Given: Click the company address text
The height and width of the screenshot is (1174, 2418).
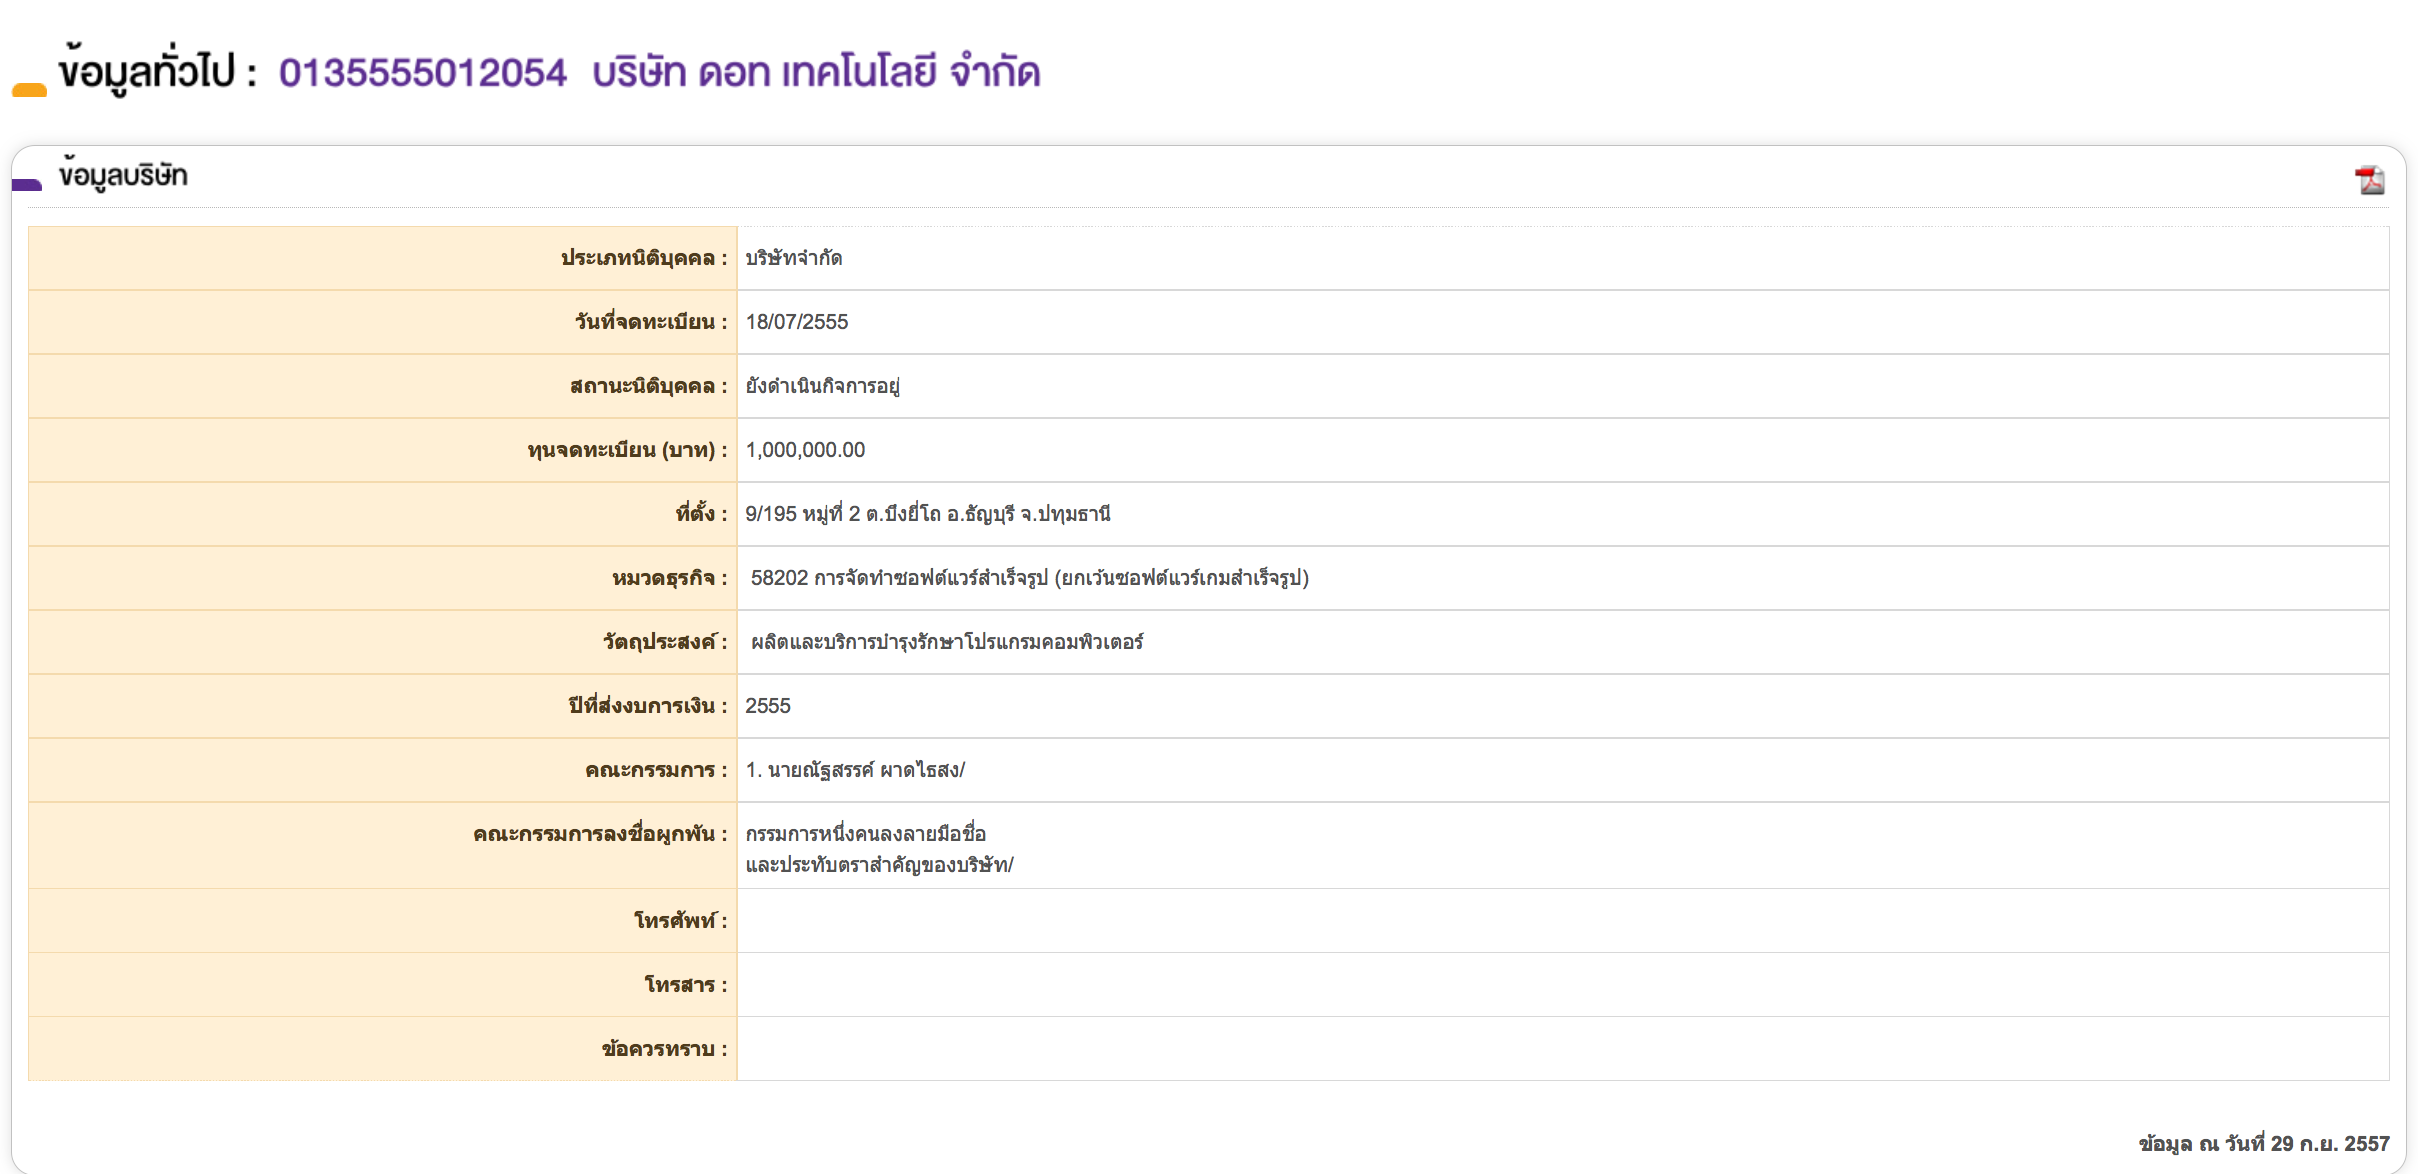Looking at the screenshot, I should [x=927, y=514].
